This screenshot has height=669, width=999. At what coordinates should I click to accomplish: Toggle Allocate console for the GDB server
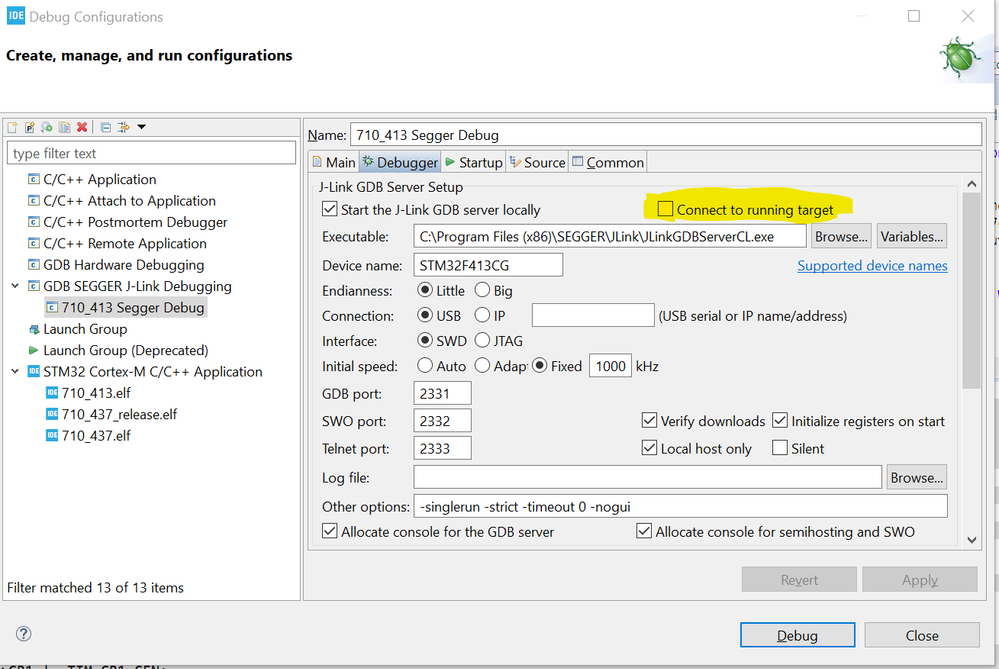coord(329,531)
